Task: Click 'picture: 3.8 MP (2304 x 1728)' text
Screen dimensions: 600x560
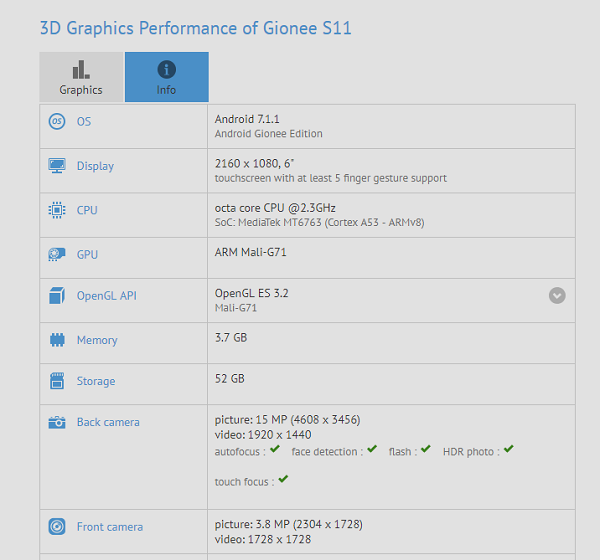Action: [289, 524]
